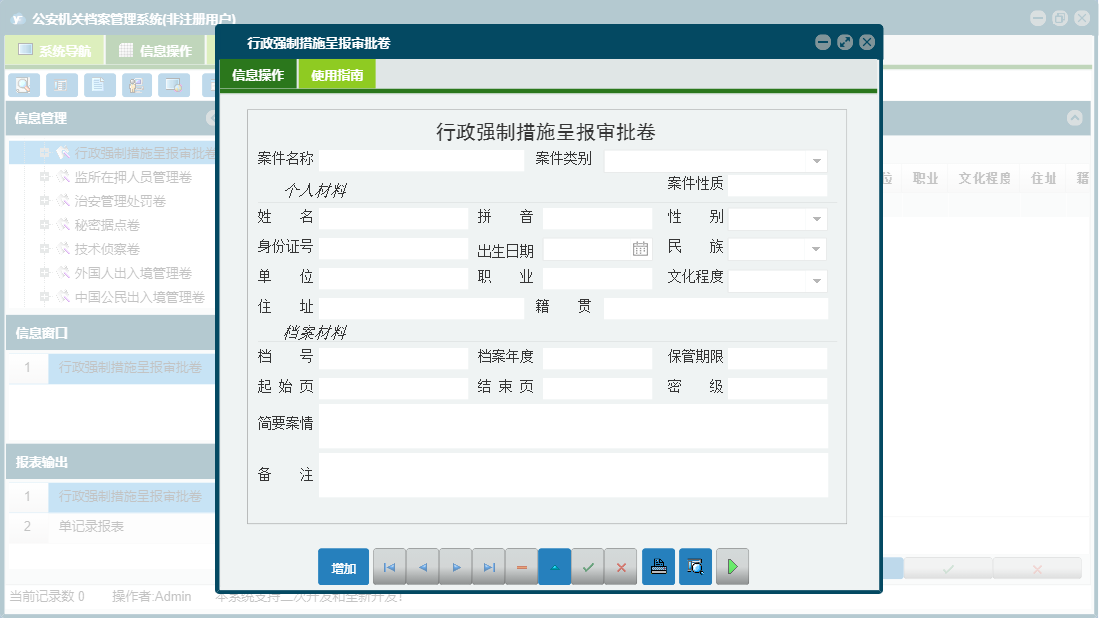Switch to the 信息操作 tab in dialog
The height and width of the screenshot is (618, 1099).
(x=258, y=74)
